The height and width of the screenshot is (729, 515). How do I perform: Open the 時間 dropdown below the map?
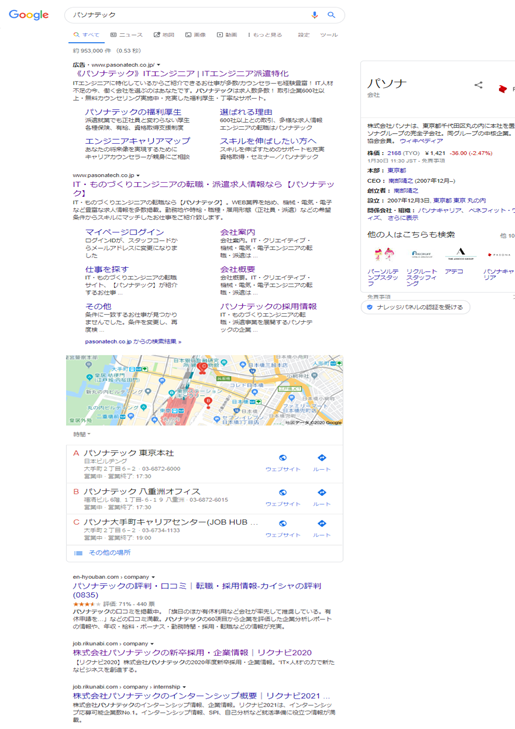click(82, 434)
